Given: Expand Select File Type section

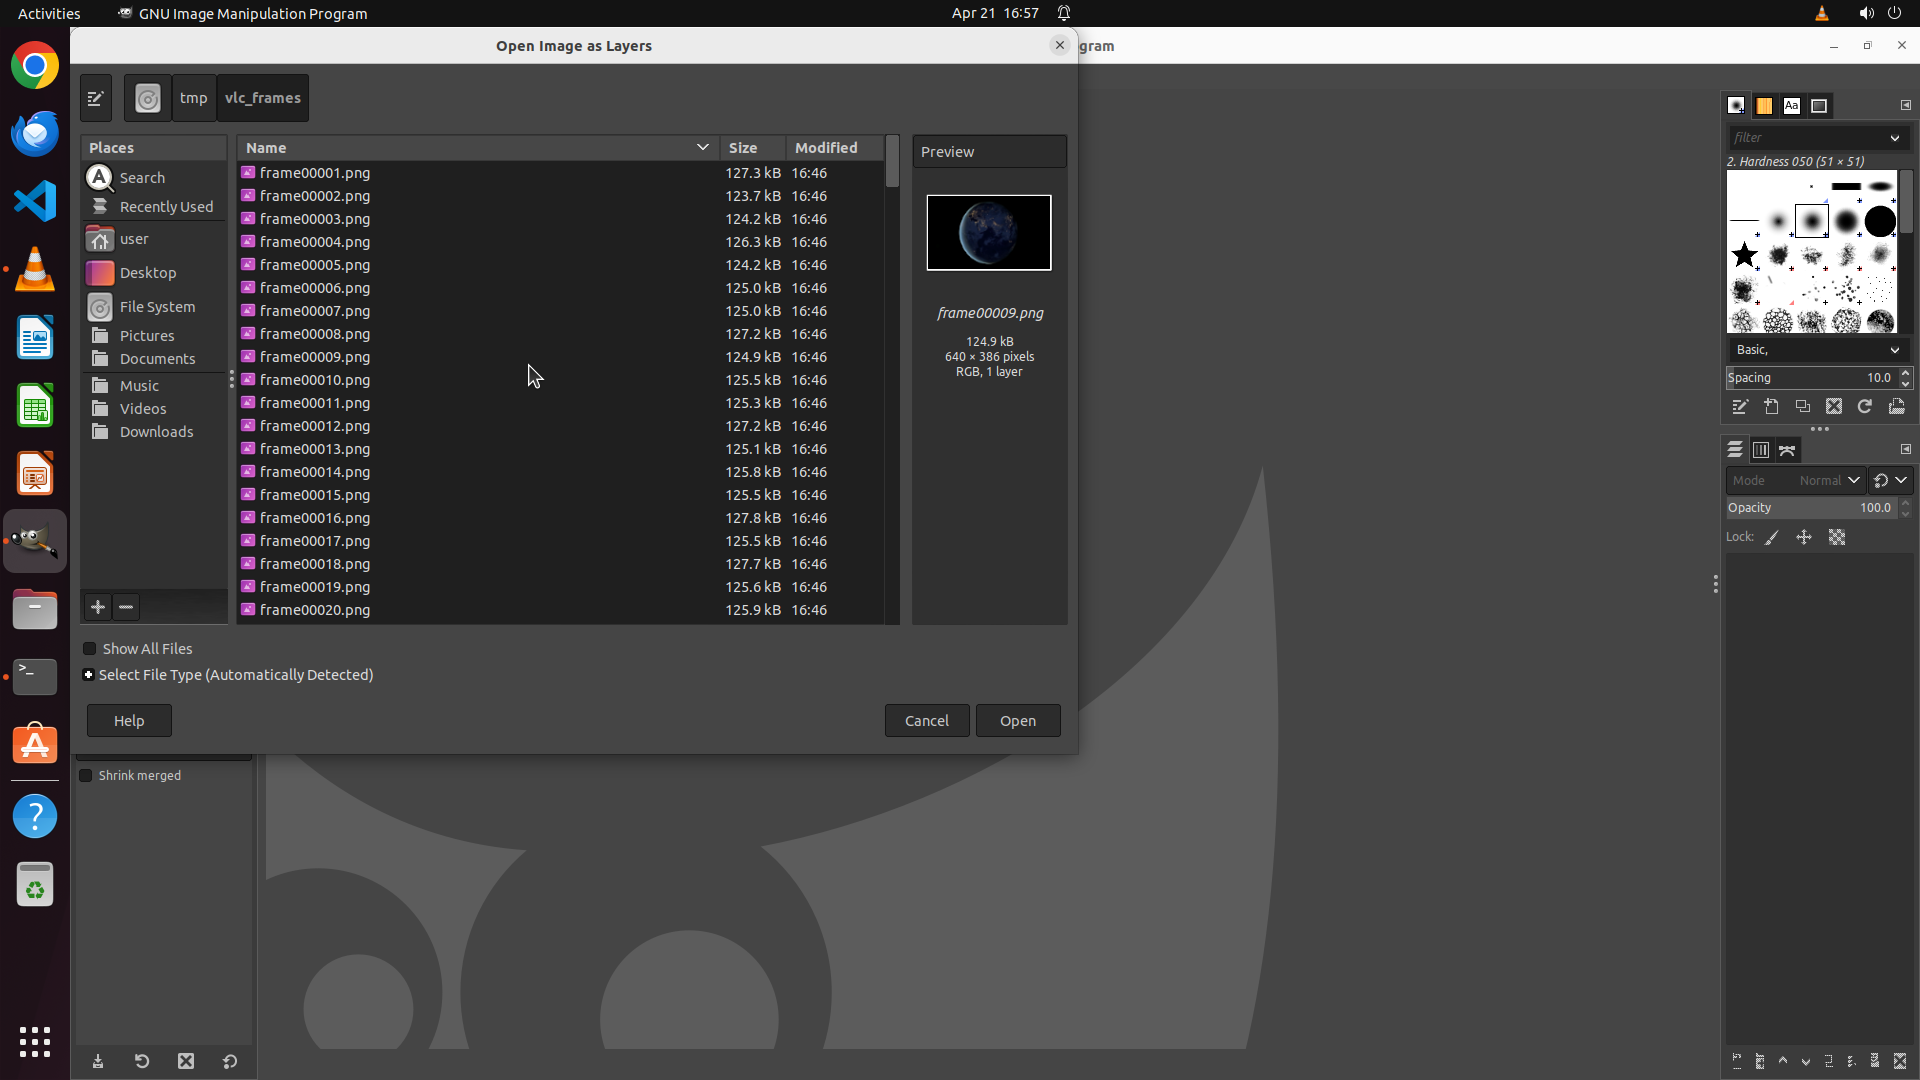Looking at the screenshot, I should point(89,675).
